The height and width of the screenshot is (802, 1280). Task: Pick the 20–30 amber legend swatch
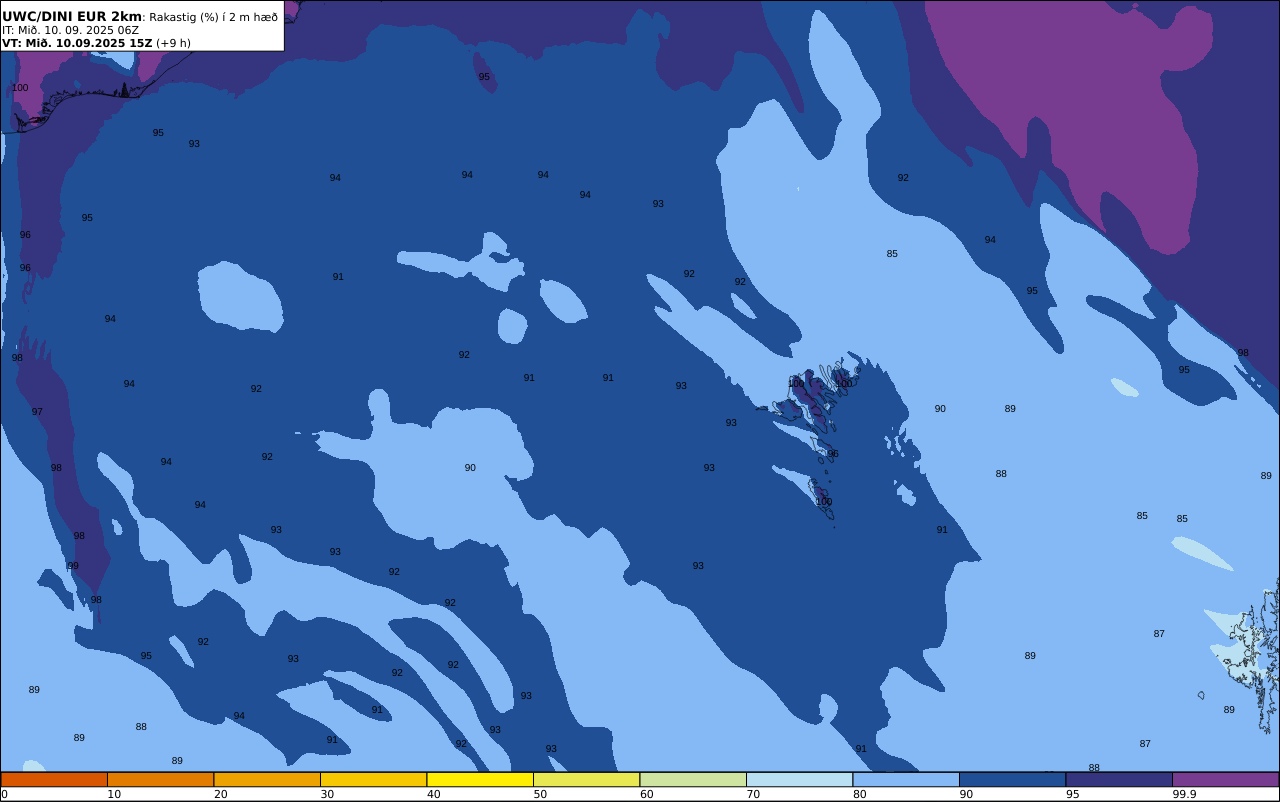pyautogui.click(x=267, y=779)
